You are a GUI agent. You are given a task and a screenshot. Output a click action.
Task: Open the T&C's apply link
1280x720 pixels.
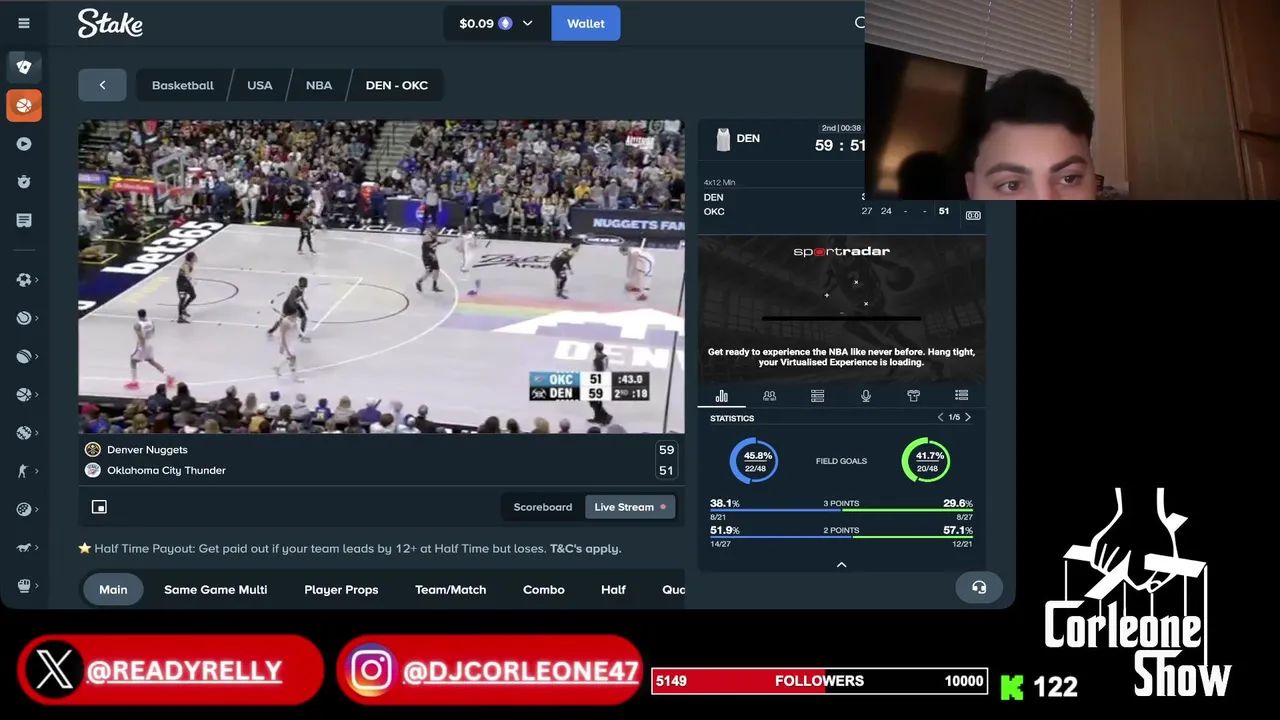click(585, 548)
